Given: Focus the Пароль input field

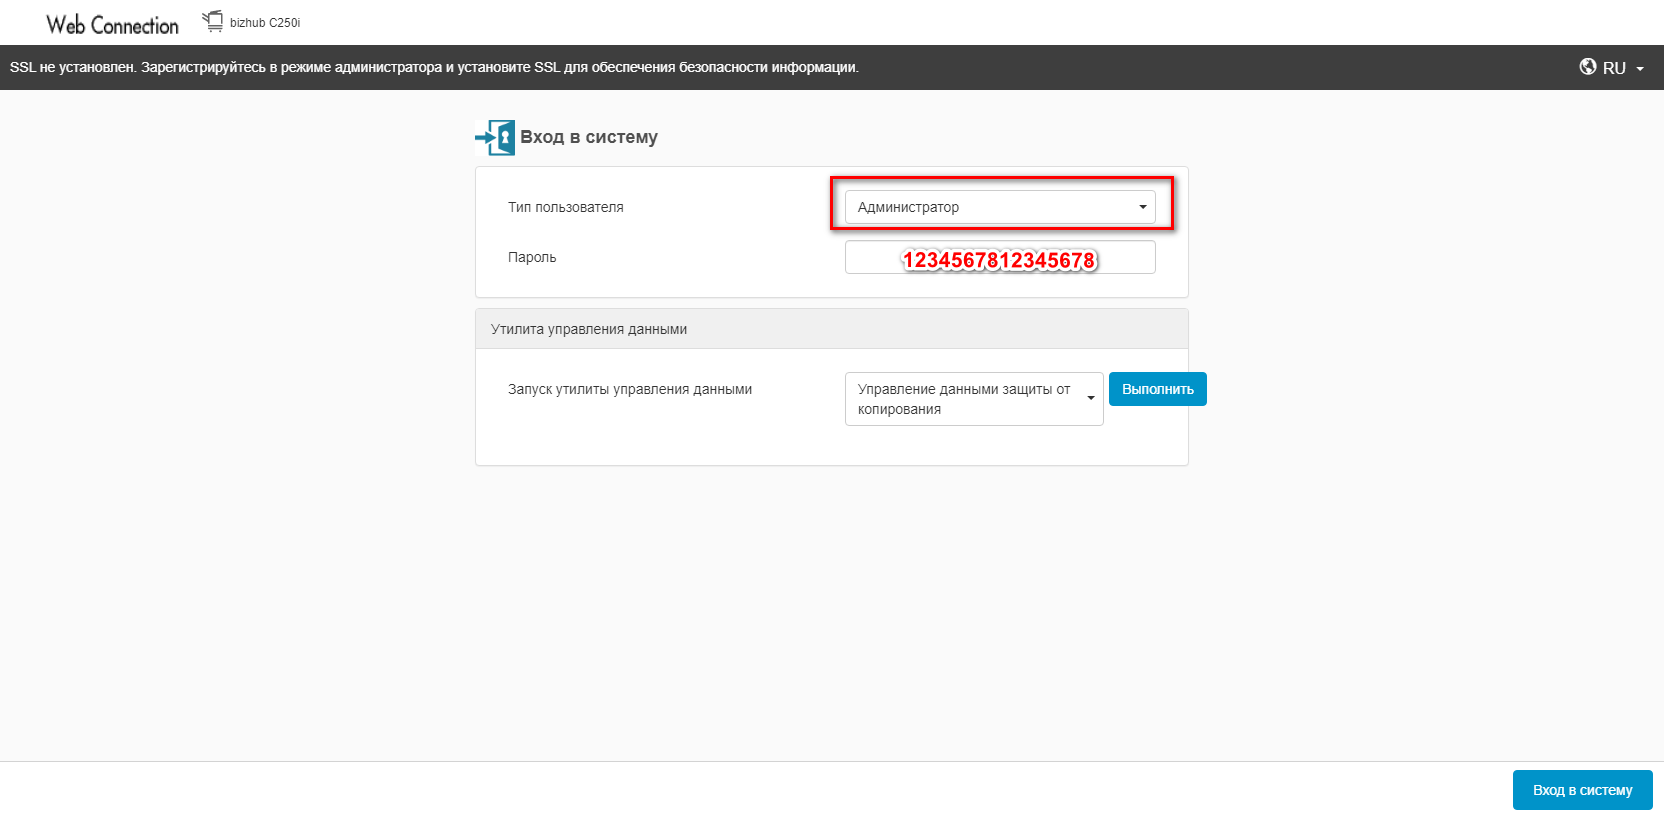Looking at the screenshot, I should point(1000,257).
